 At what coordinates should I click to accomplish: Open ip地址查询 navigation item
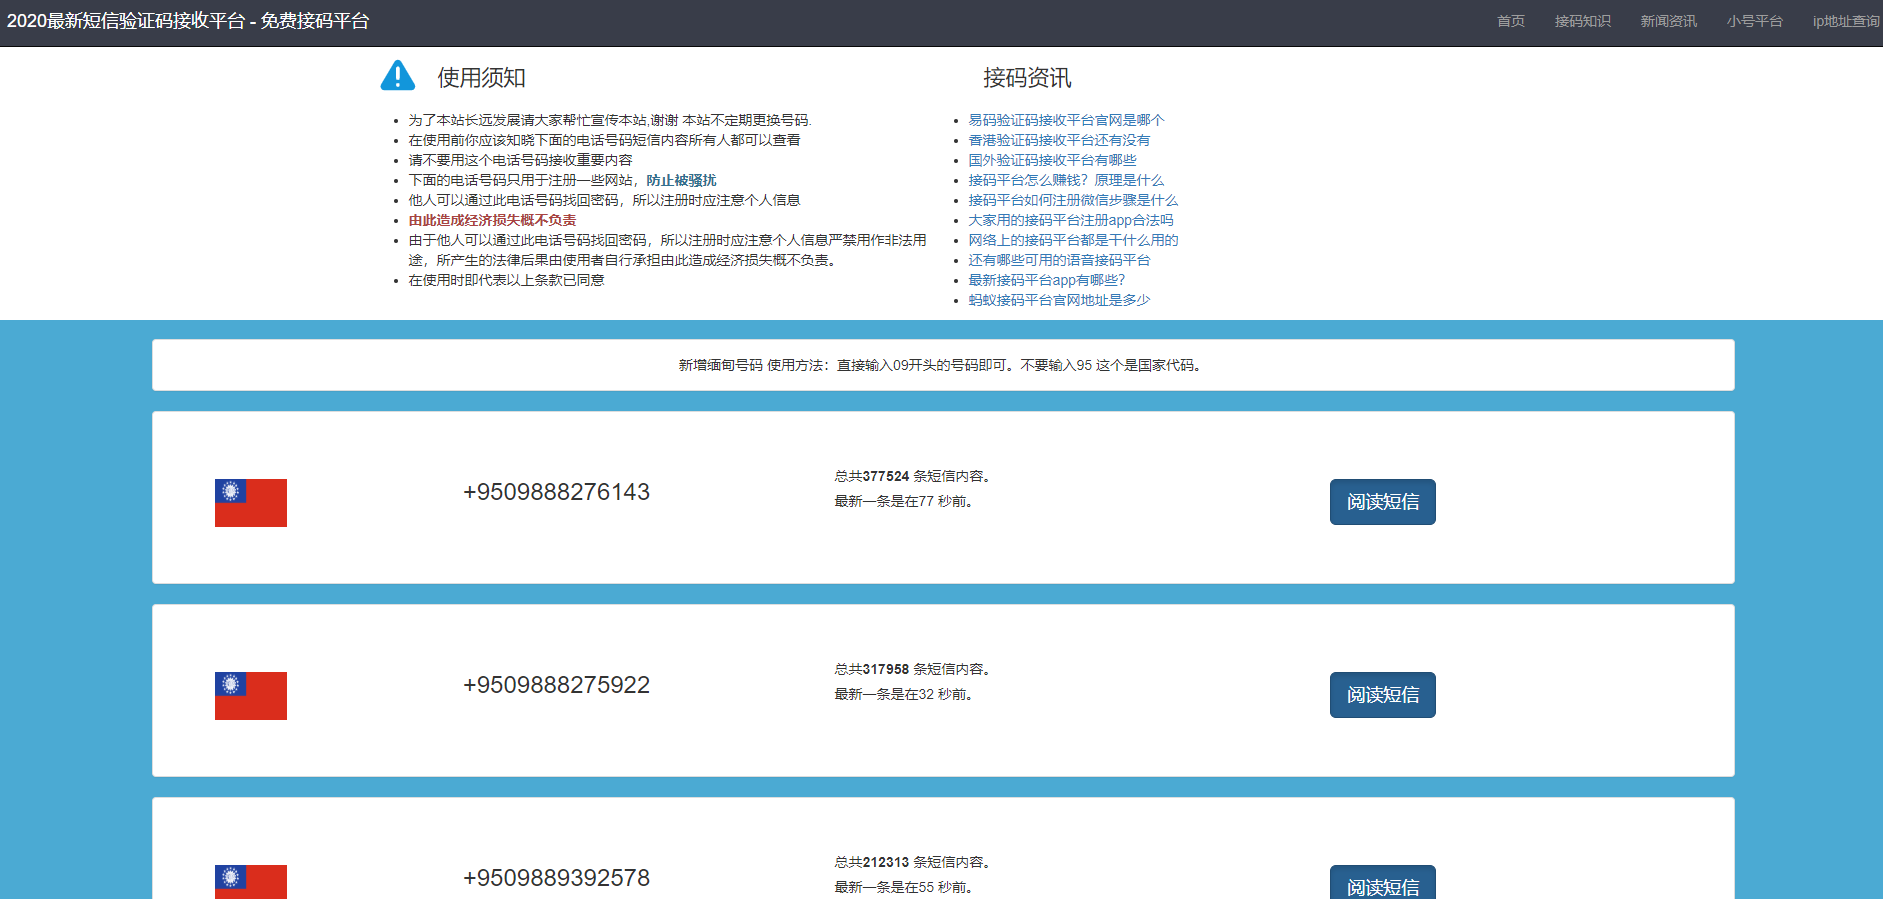click(x=1846, y=21)
